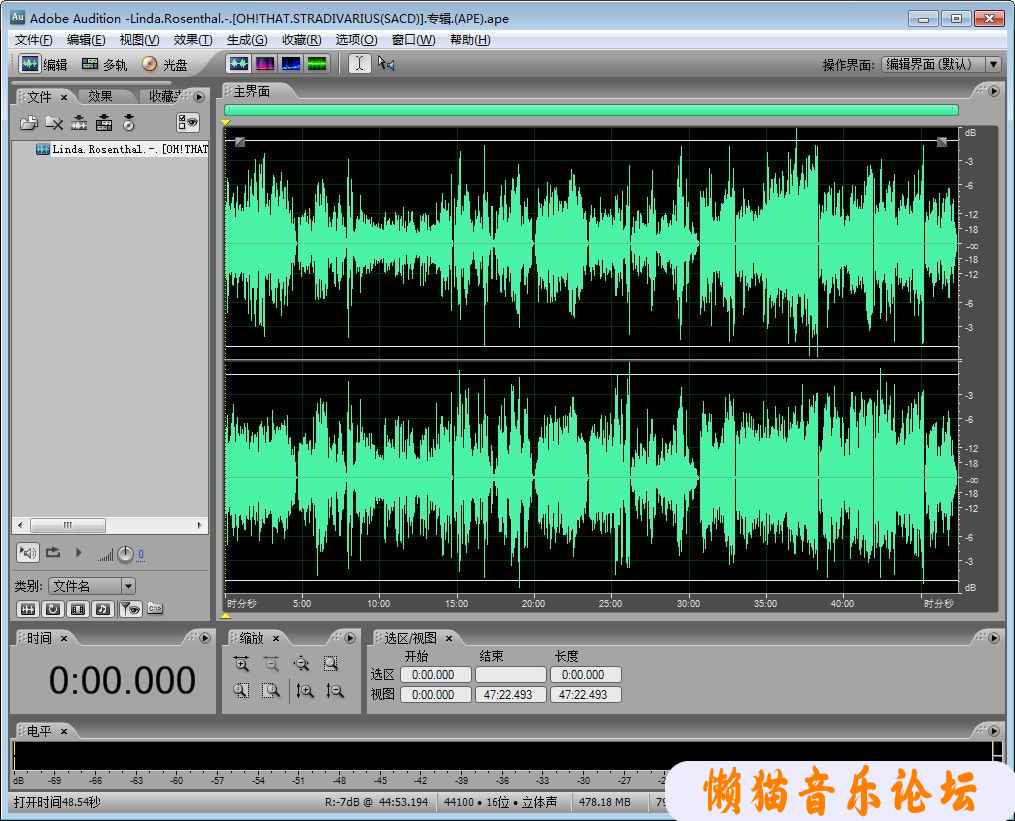The height and width of the screenshot is (821, 1015).
Task: Open the 选项 (Options) menu
Action: pyautogui.click(x=356, y=40)
